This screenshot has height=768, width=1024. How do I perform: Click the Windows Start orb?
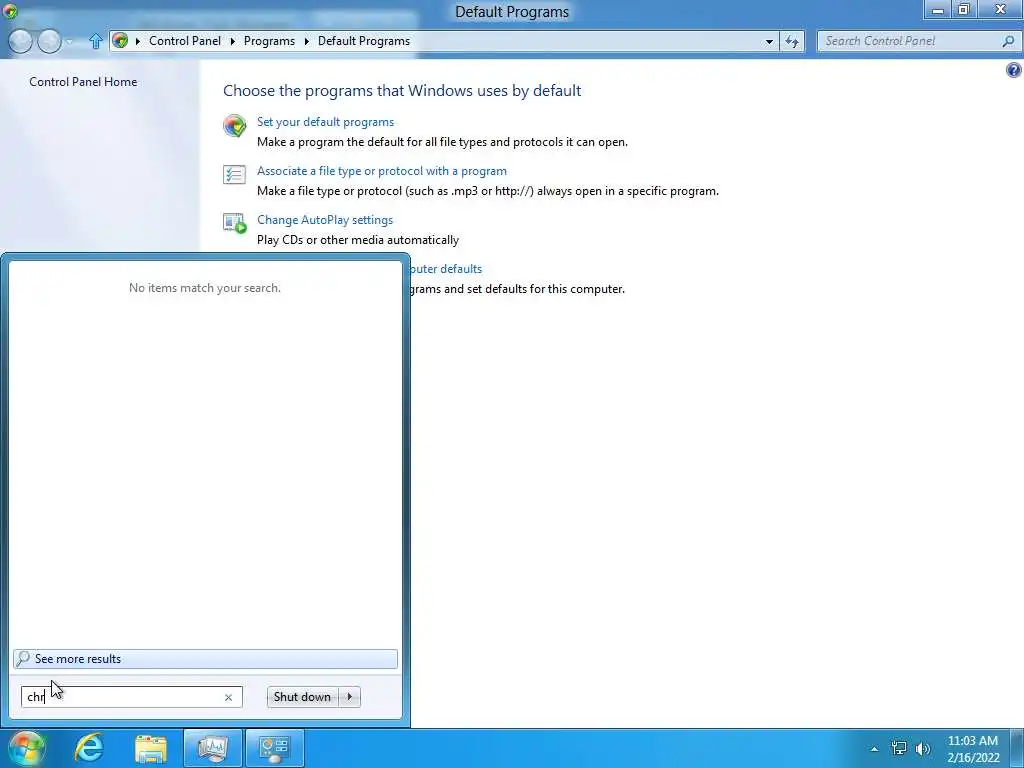(26, 748)
